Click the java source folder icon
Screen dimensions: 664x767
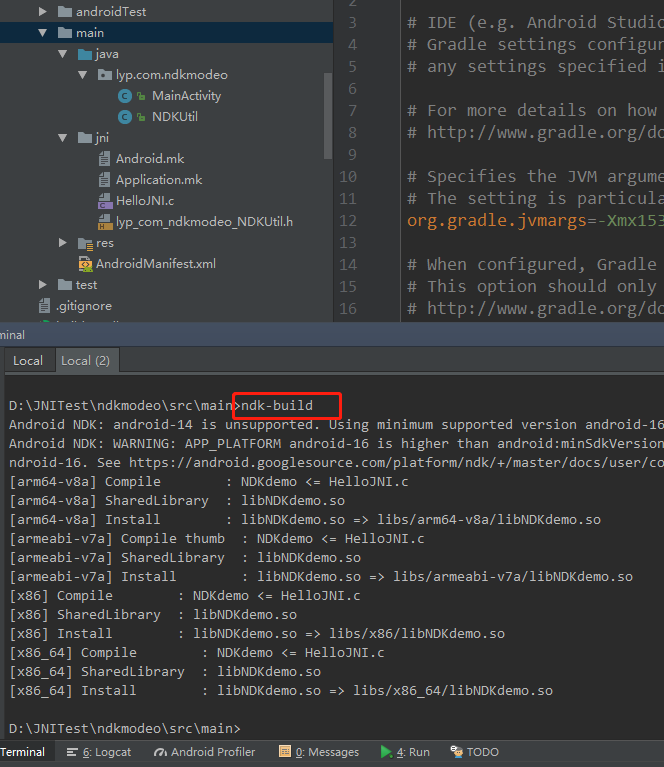85,54
